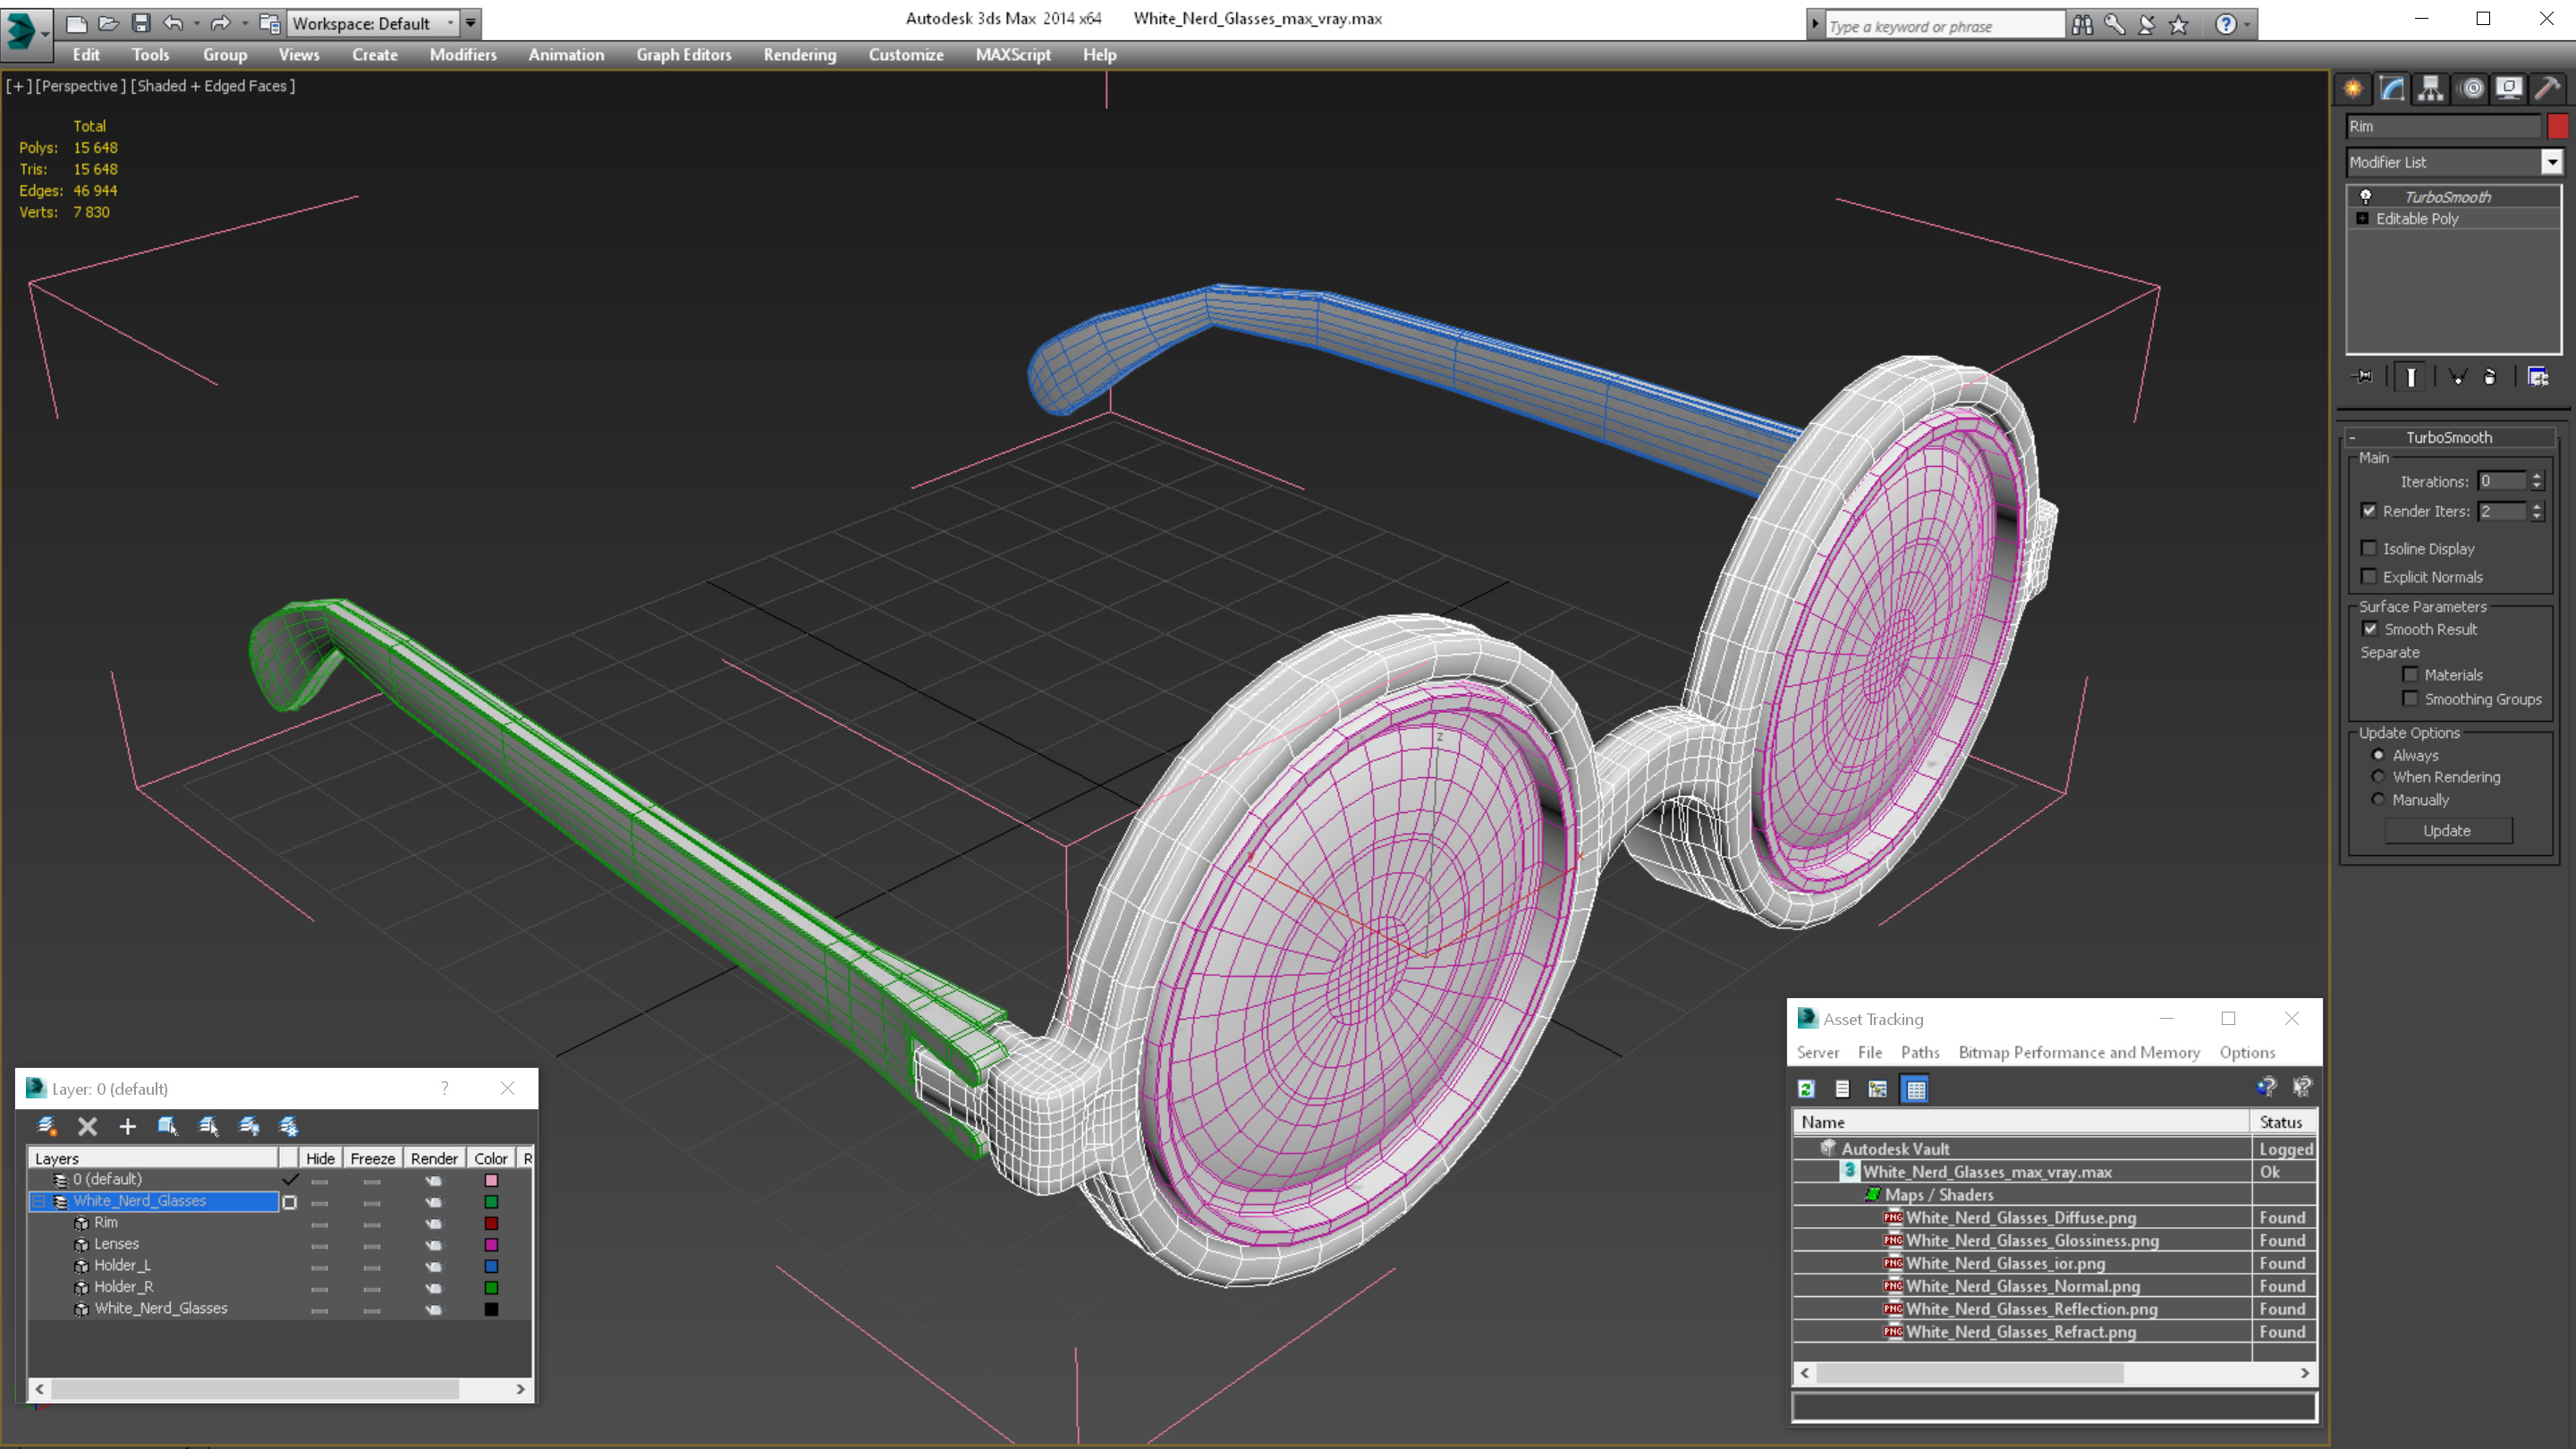Increase Render Iters spinner value
Viewport: 2576px width, 1449px height.
pyautogui.click(x=2537, y=506)
